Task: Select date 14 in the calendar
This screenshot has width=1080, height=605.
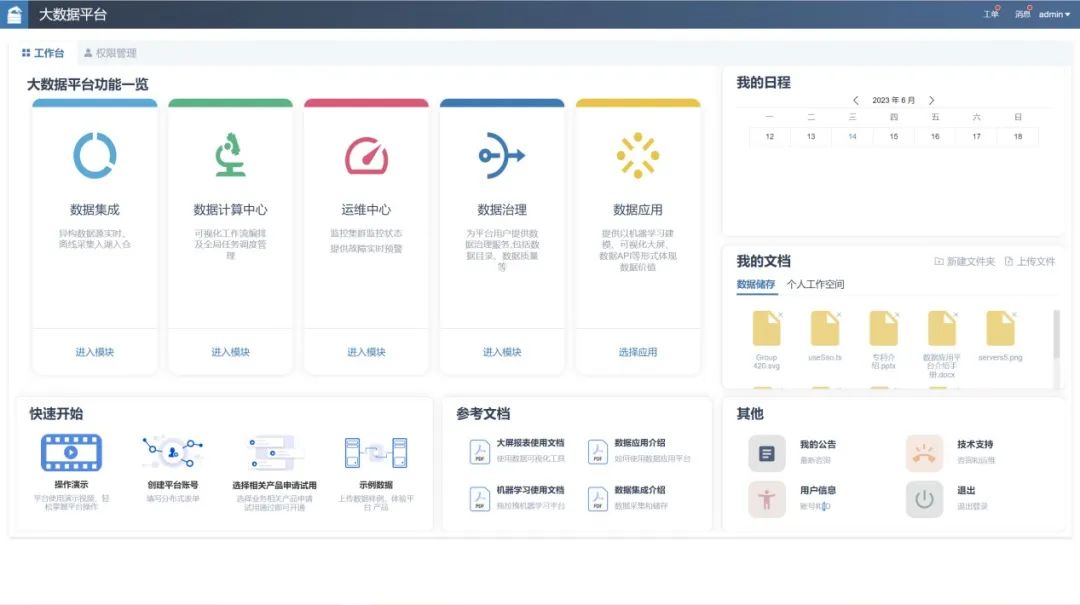Action: [852, 136]
